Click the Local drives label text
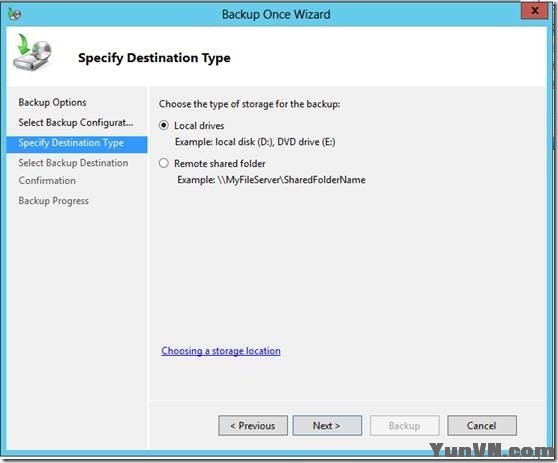This screenshot has height=463, width=558. 199,126
